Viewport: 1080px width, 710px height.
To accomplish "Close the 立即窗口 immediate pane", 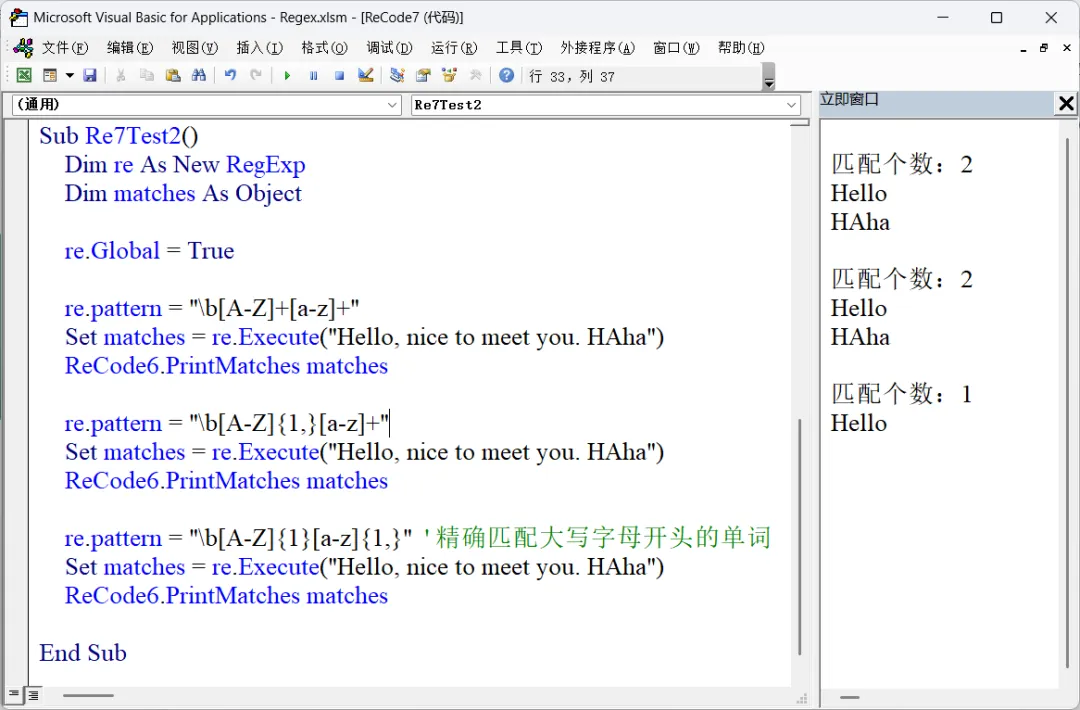I will click(1066, 103).
